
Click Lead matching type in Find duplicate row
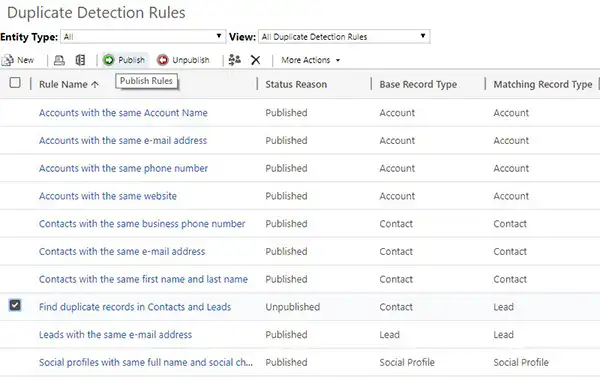pos(504,307)
